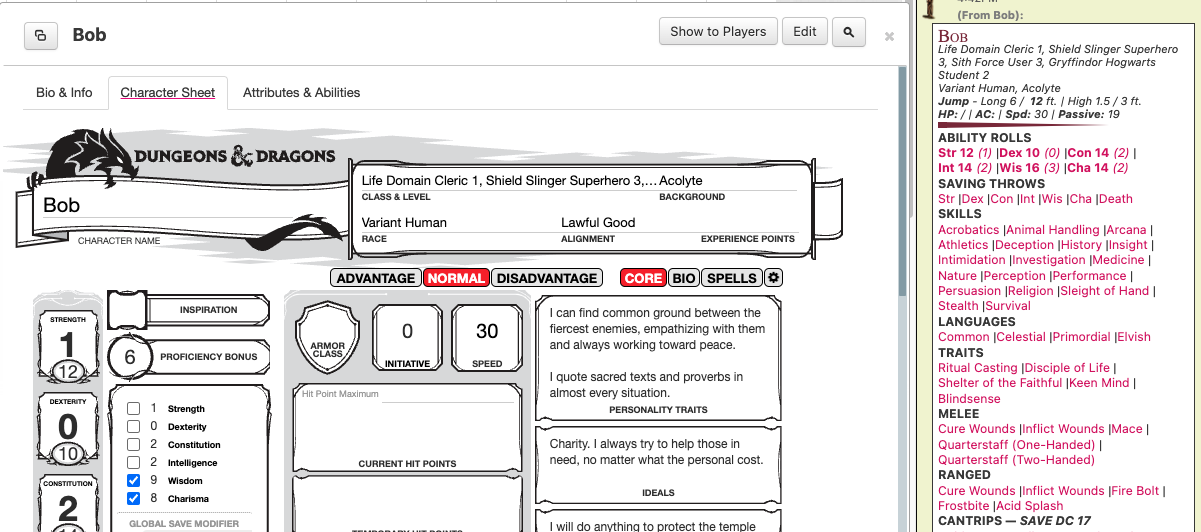Click the Edit button
Image resolution: width=1201 pixels, height=532 pixels.
(805, 32)
